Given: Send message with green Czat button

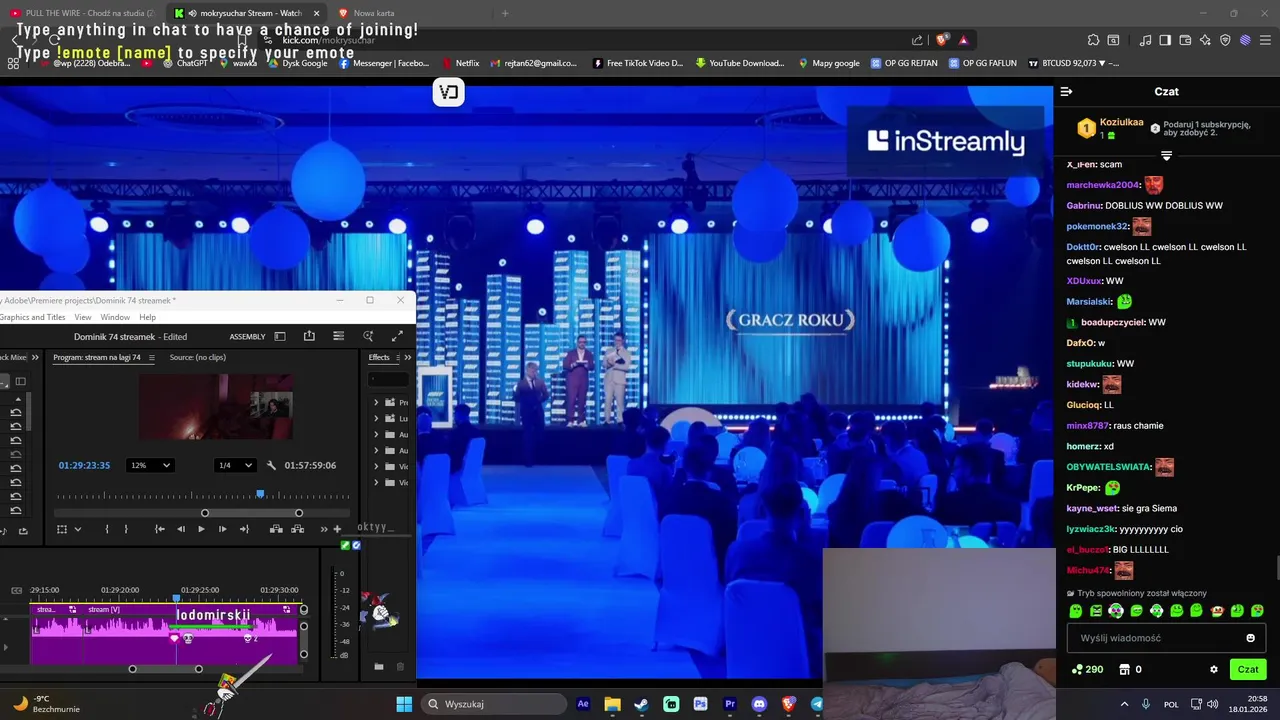Looking at the screenshot, I should (1248, 669).
